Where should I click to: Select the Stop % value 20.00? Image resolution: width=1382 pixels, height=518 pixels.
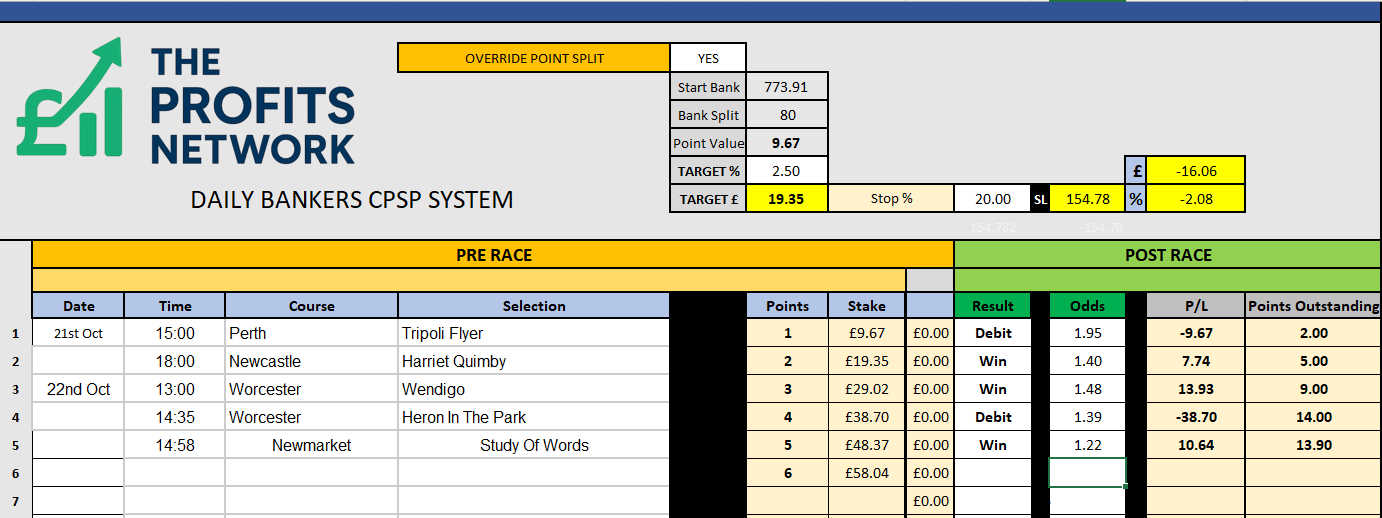click(x=993, y=199)
